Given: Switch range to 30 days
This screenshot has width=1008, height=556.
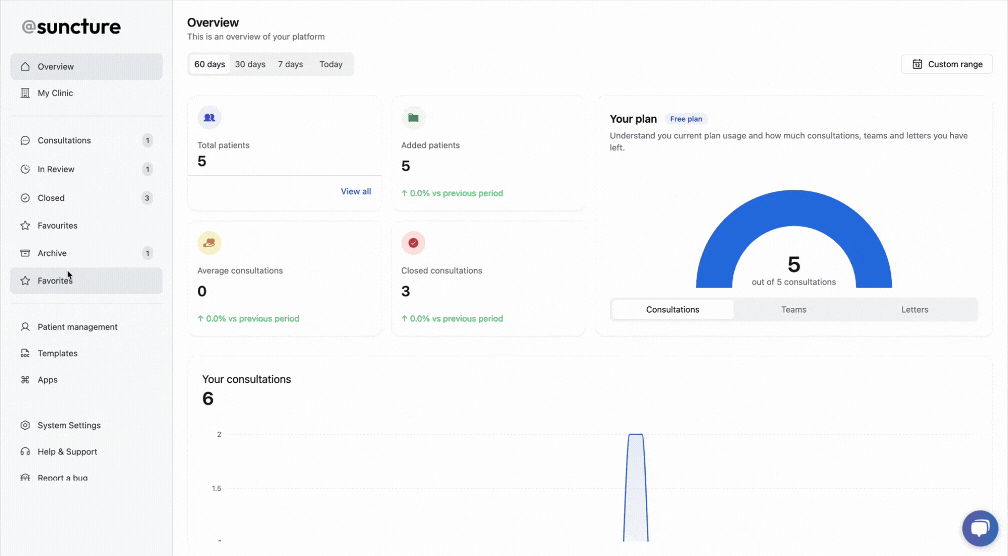Looking at the screenshot, I should pos(250,64).
